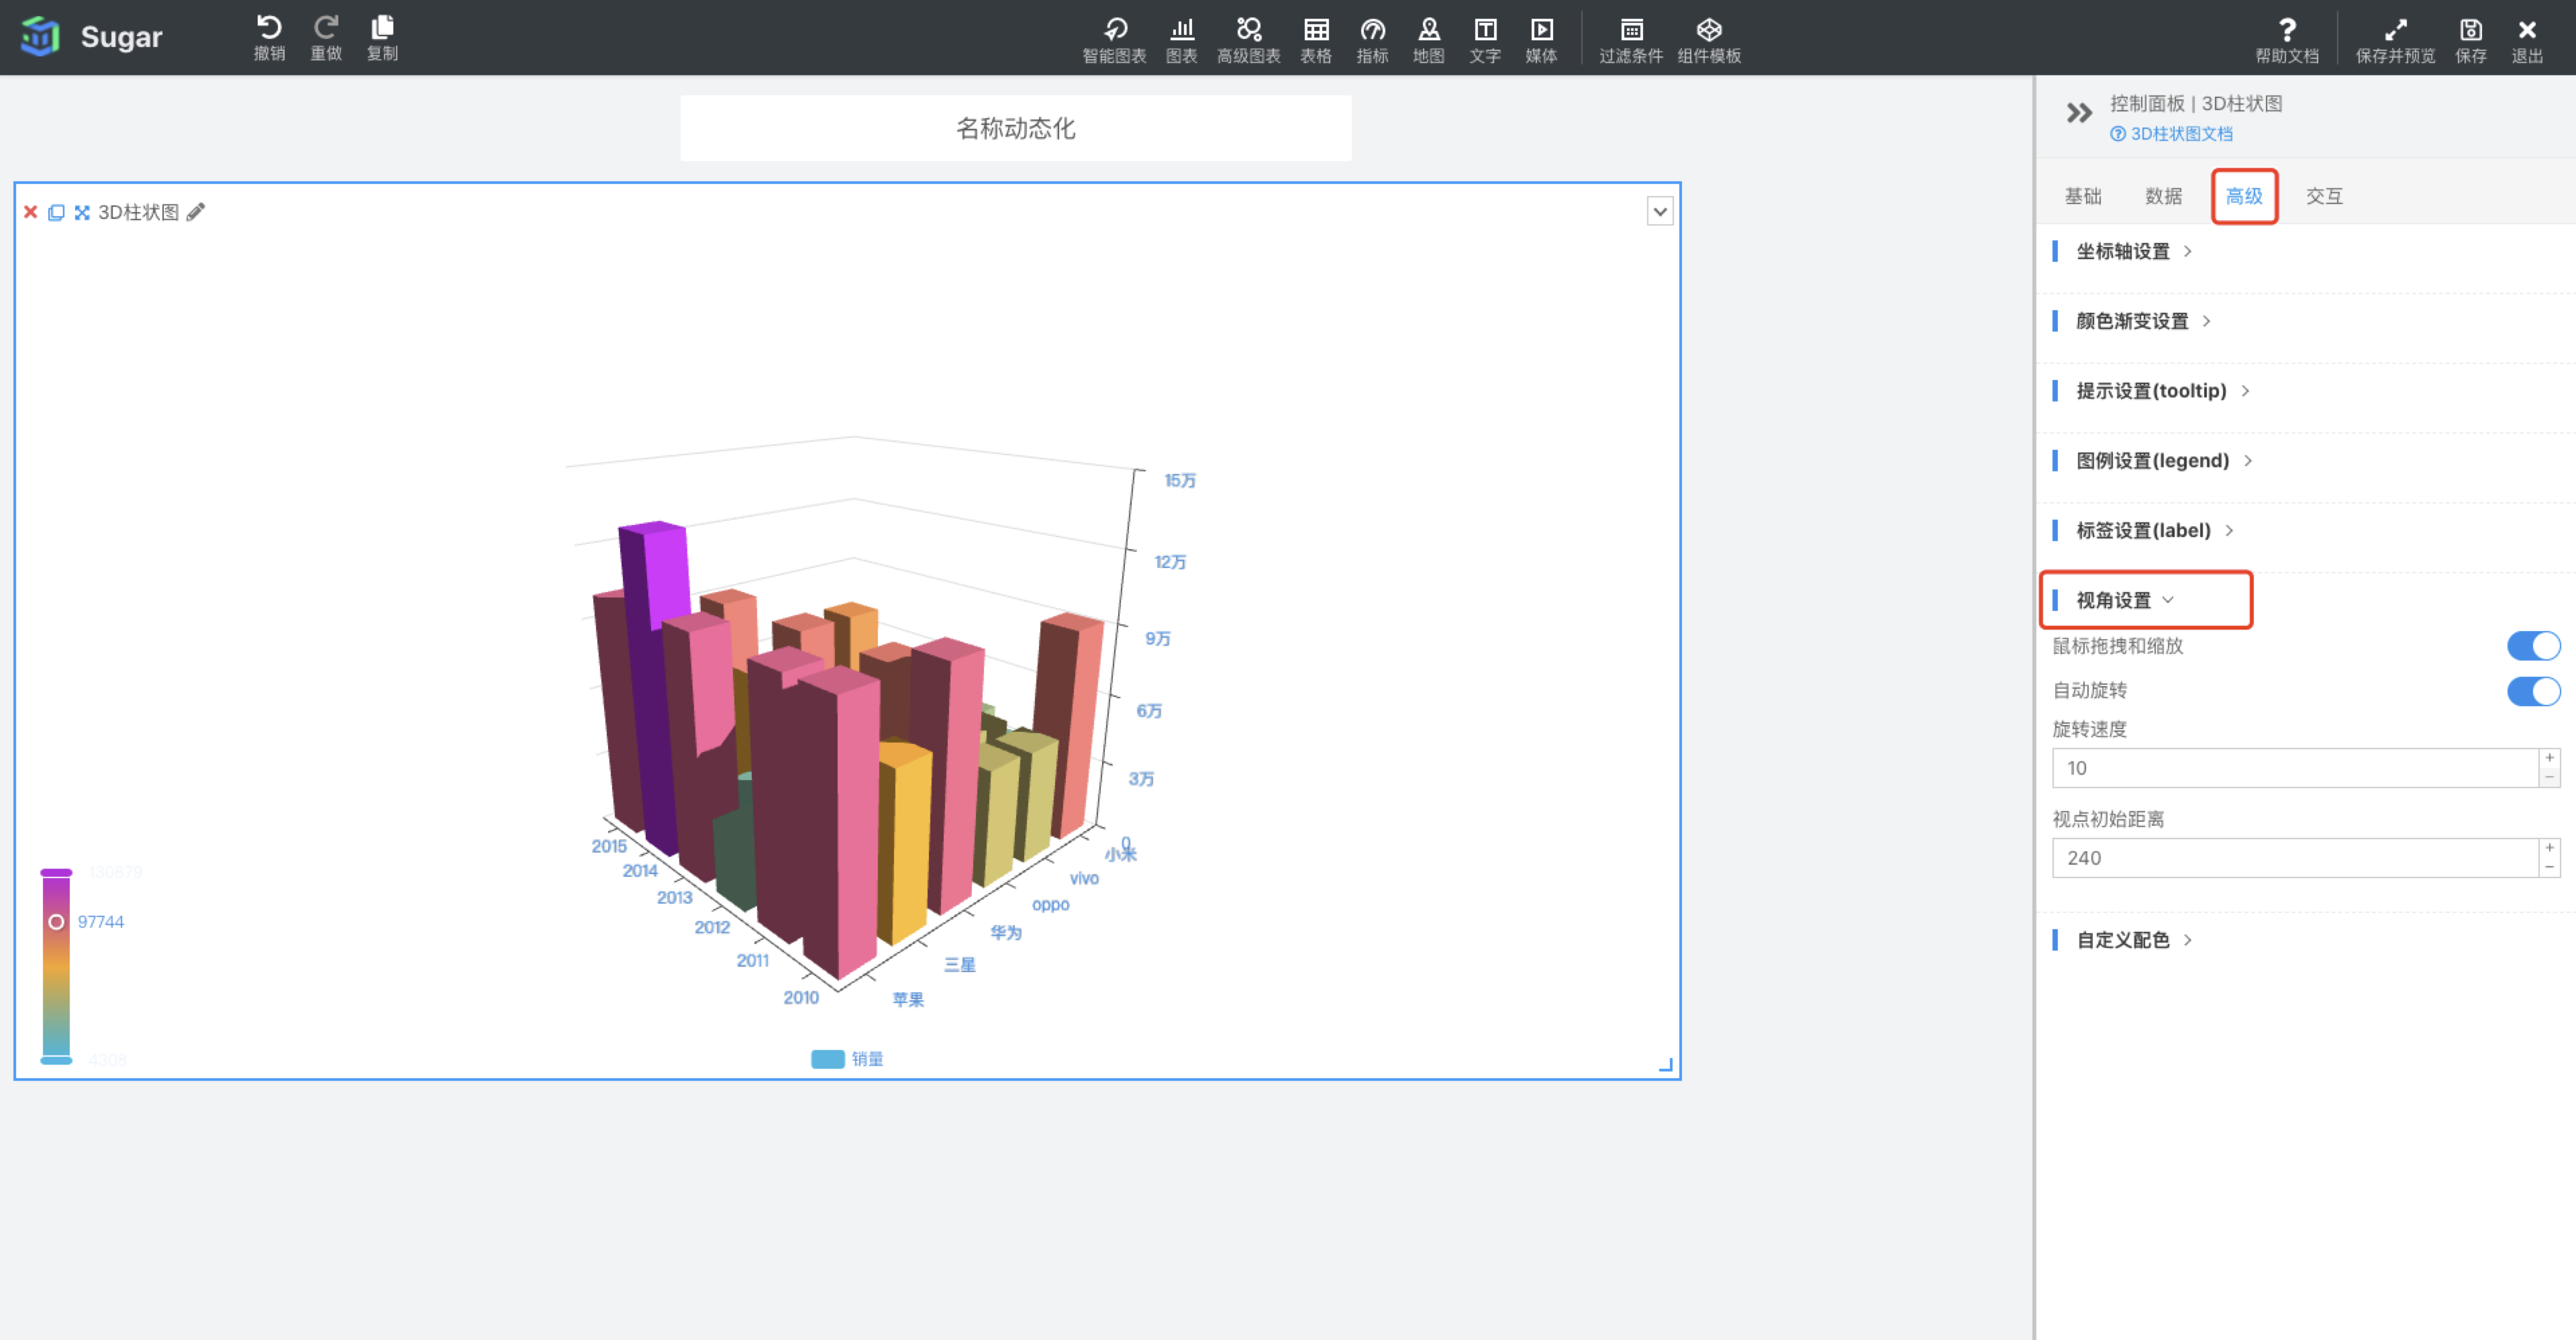Expand 提示设置(tooltip) section
The width and height of the screenshot is (2576, 1340).
pos(2162,391)
